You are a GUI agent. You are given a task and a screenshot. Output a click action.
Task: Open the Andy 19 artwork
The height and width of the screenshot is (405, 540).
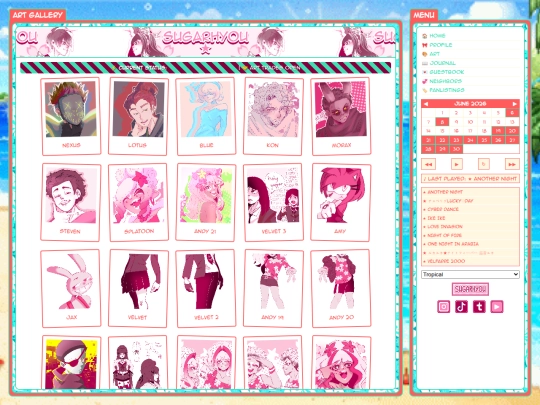273,288
